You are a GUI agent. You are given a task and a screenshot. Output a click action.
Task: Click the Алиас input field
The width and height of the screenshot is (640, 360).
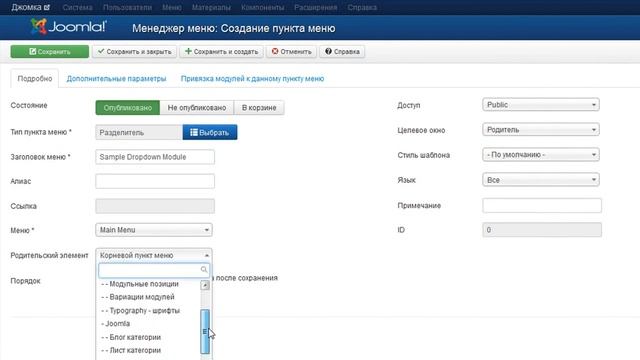155,181
